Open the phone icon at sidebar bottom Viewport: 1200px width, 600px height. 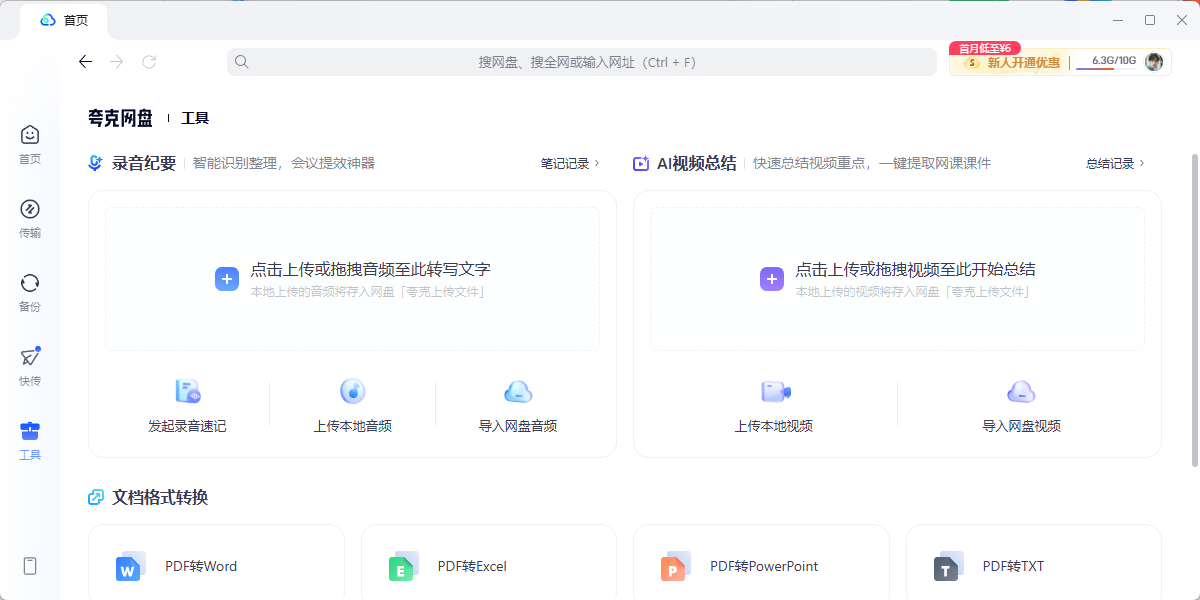(x=30, y=566)
